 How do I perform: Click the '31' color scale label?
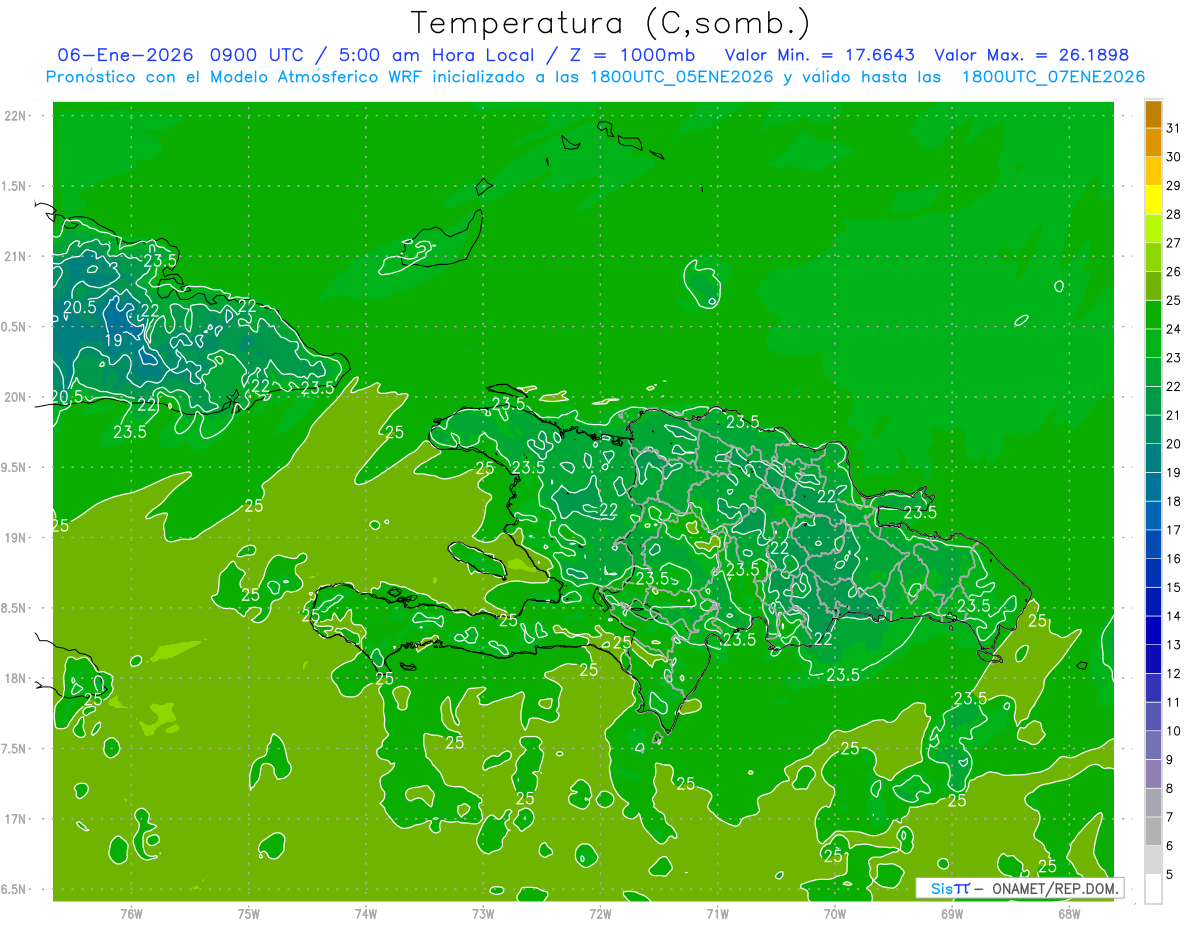point(1173,128)
